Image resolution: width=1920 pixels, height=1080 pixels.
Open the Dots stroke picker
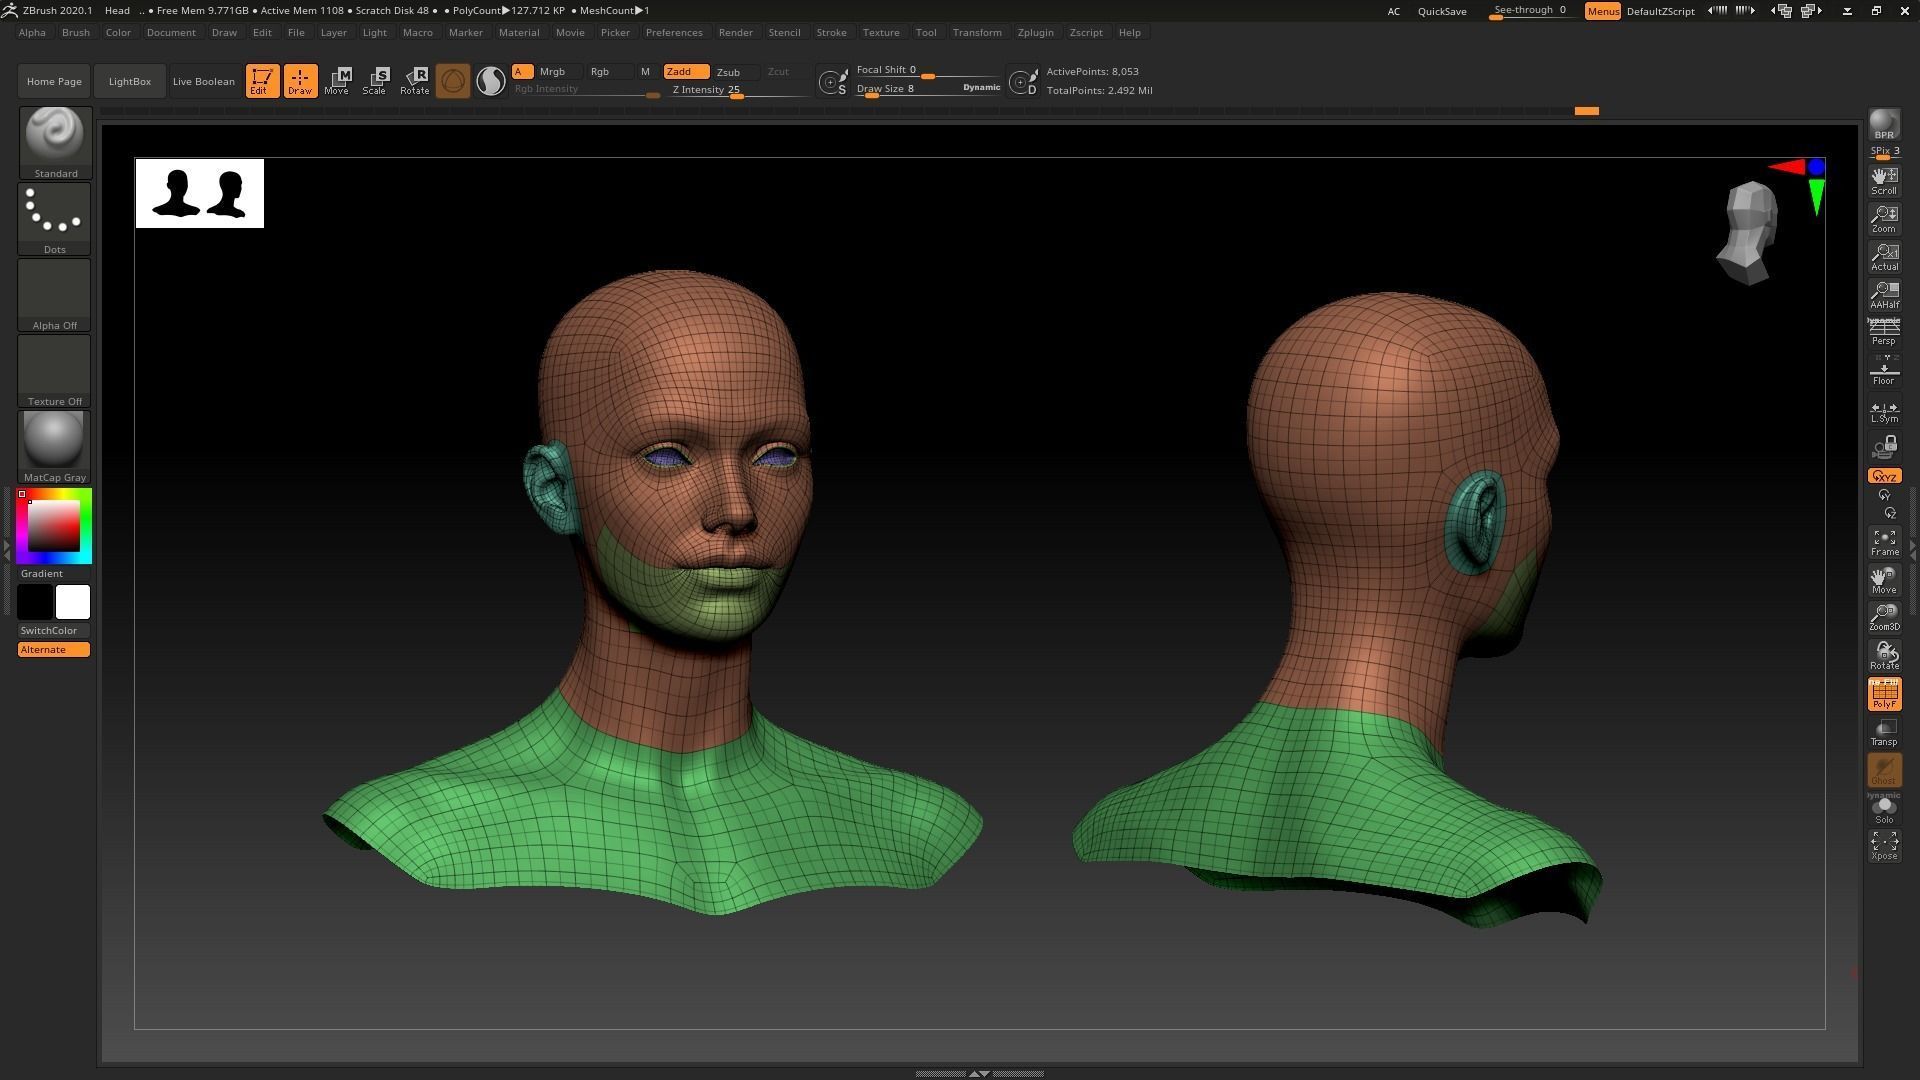click(x=55, y=219)
